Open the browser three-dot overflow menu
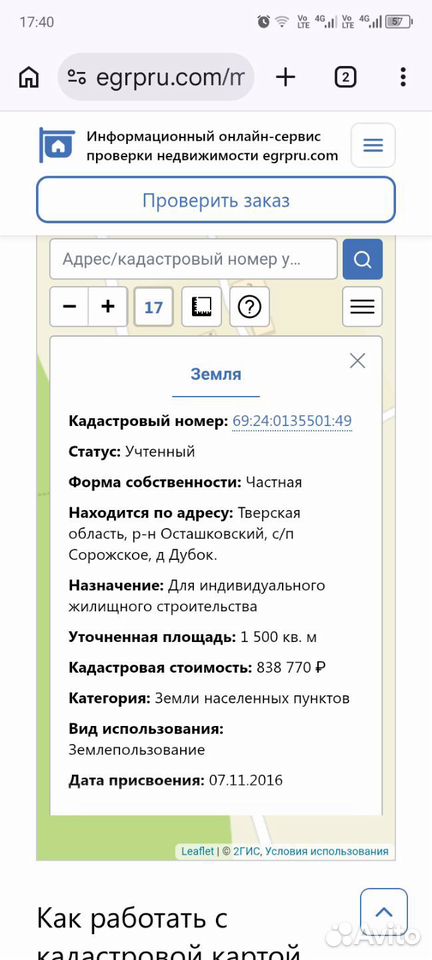The height and width of the screenshot is (960, 432). tap(403, 77)
